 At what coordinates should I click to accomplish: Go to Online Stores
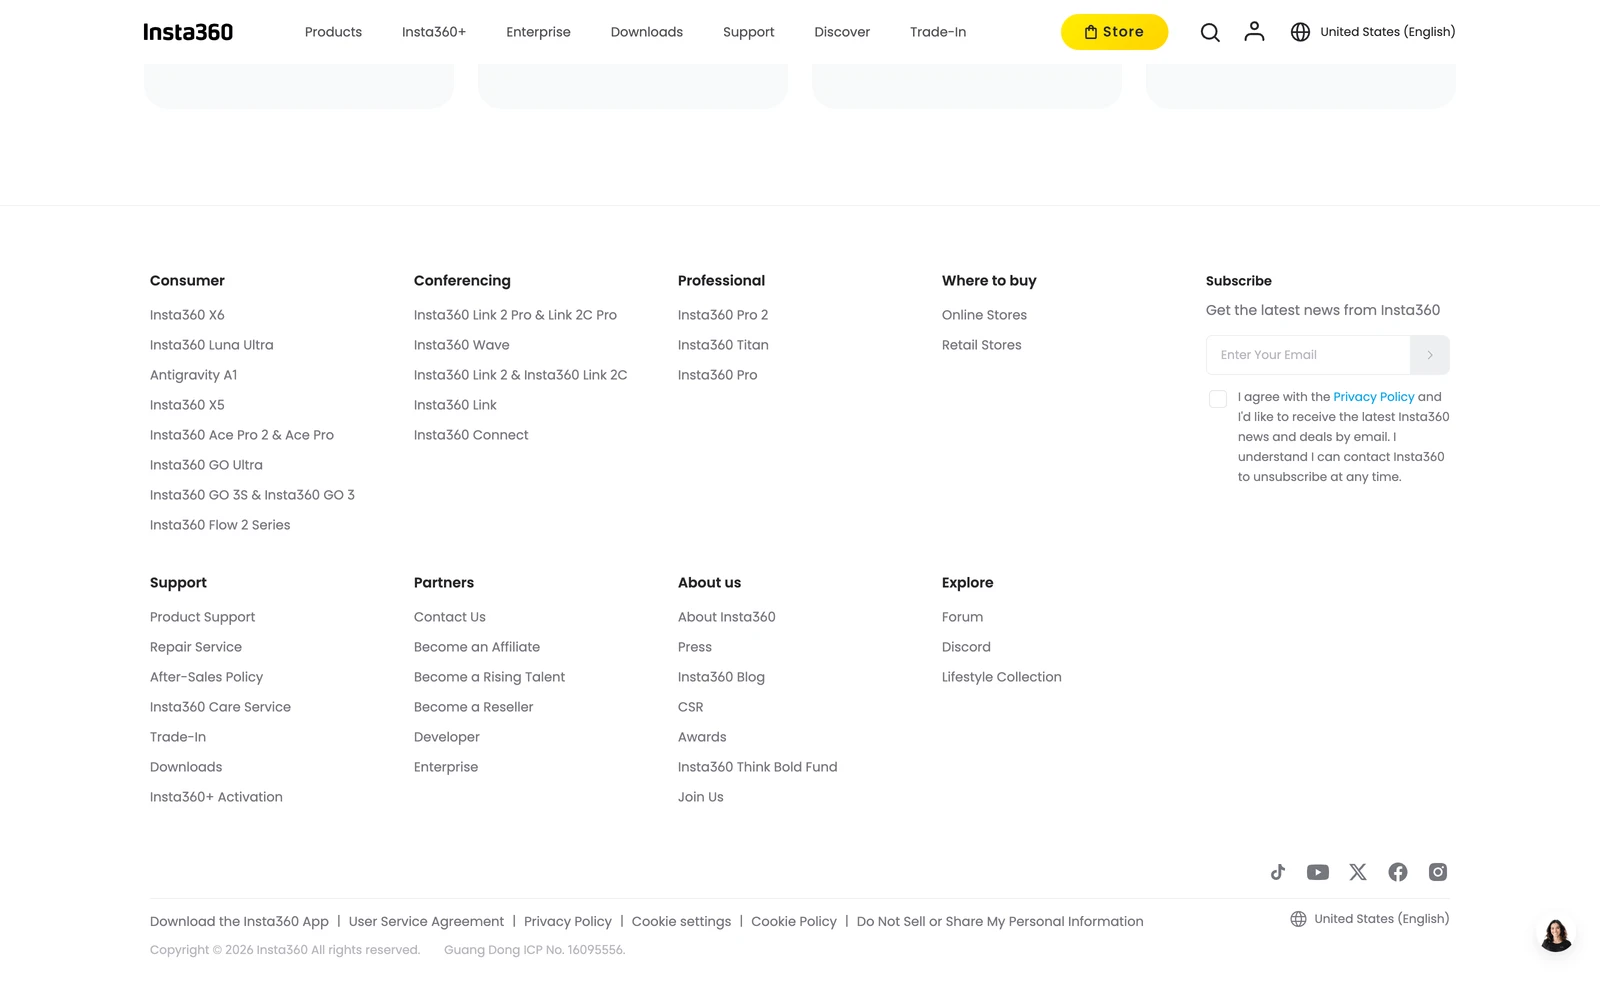[984, 315]
